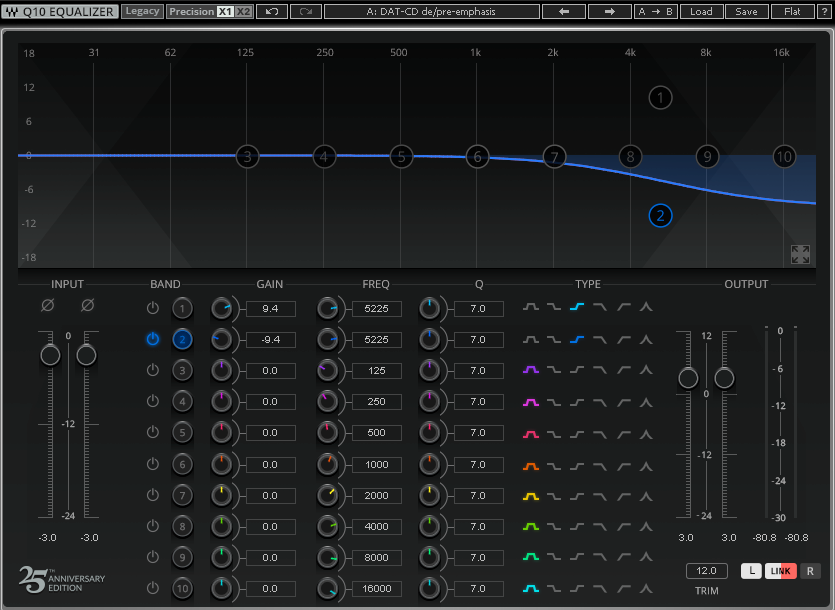Enable band 8 power button

click(x=153, y=526)
